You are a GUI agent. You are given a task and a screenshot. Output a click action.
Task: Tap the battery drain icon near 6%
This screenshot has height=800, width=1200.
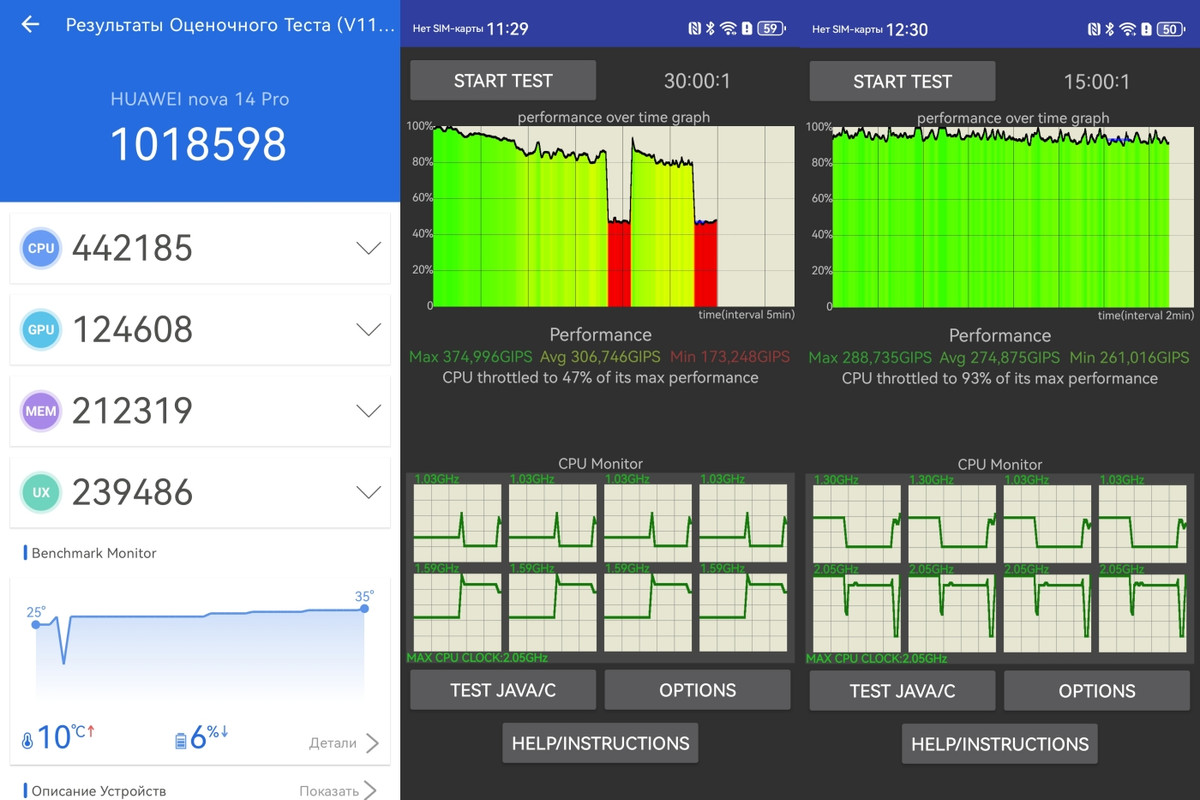coord(181,741)
